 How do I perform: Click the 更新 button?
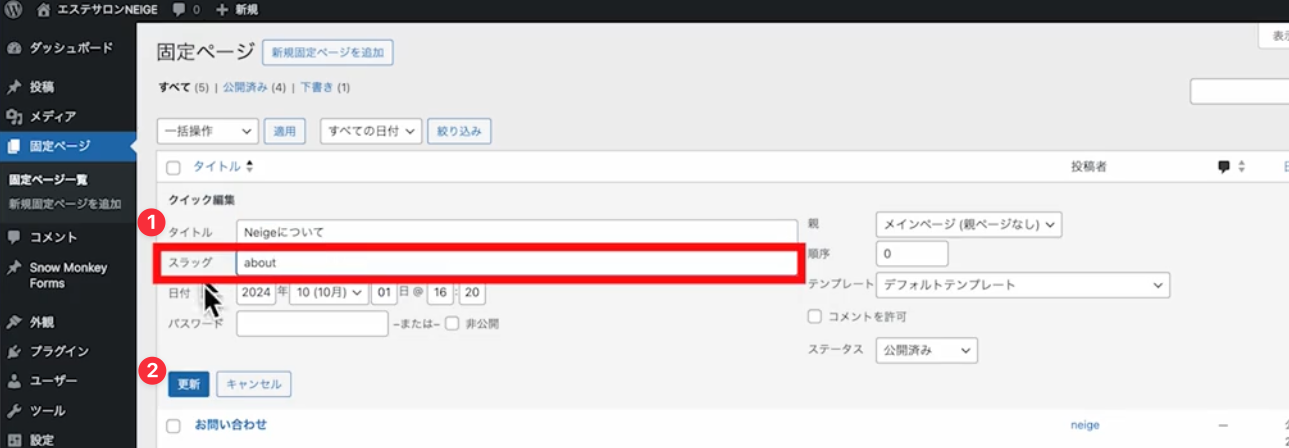[188, 384]
